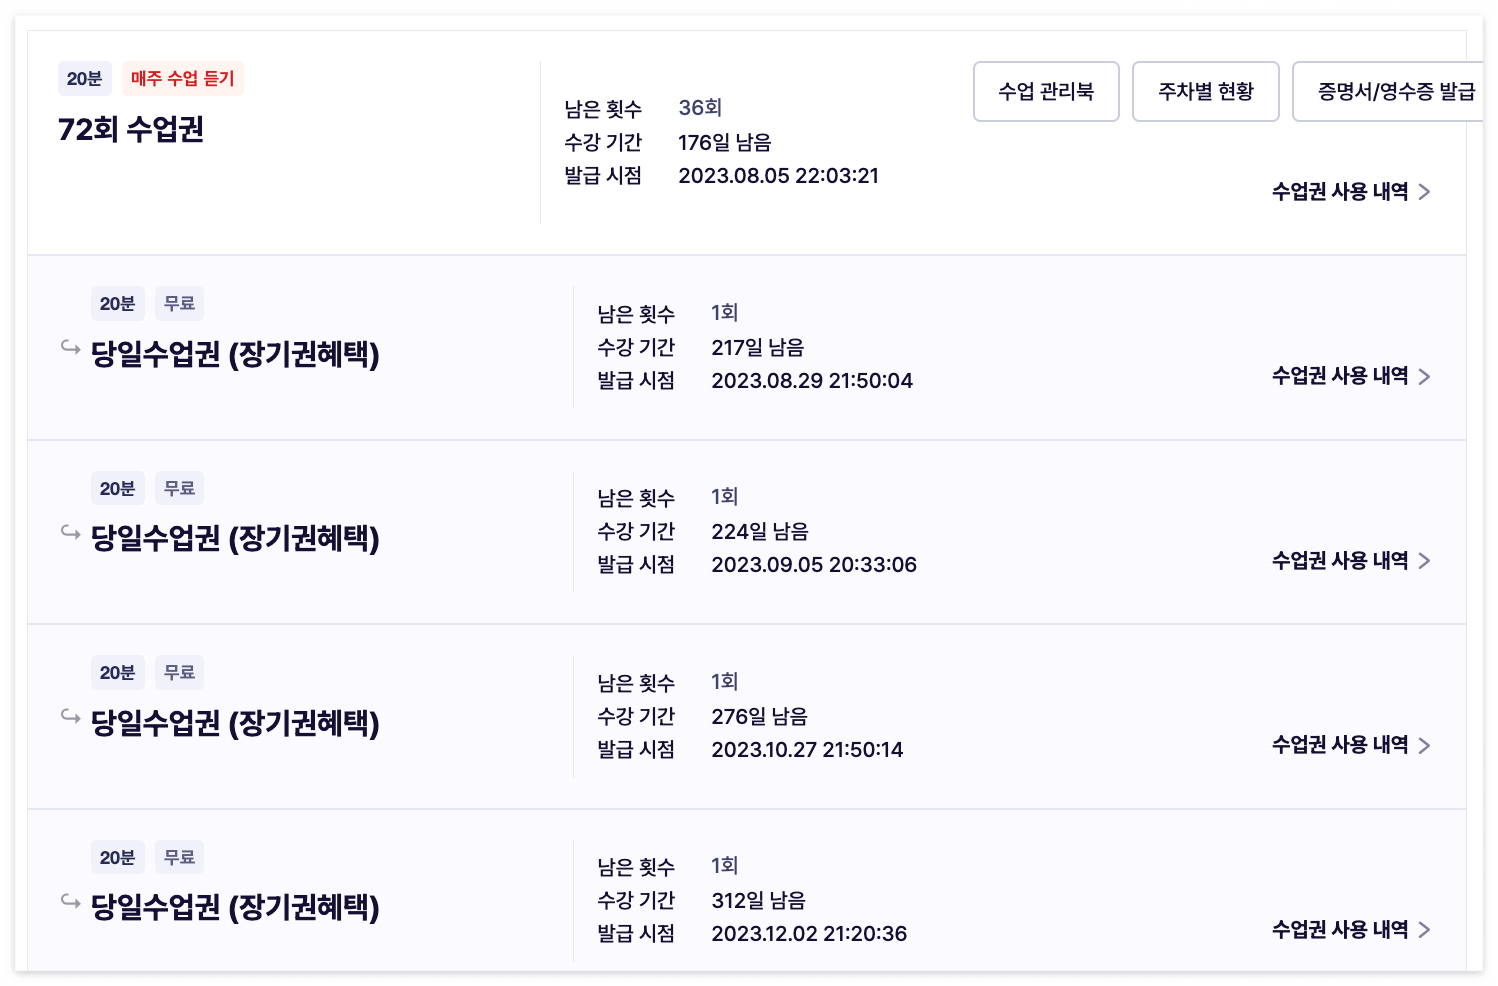Open 사용 내역 for ticket issued 2023.09.05

click(1351, 561)
